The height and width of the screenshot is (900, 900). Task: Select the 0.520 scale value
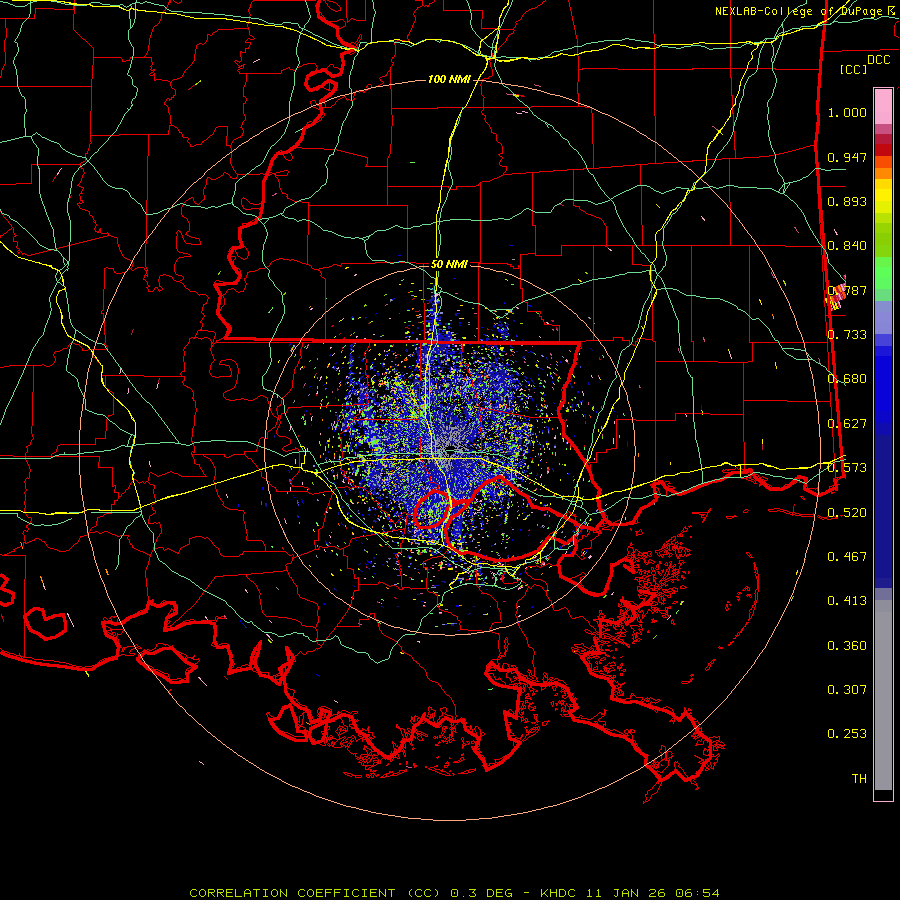tap(847, 513)
